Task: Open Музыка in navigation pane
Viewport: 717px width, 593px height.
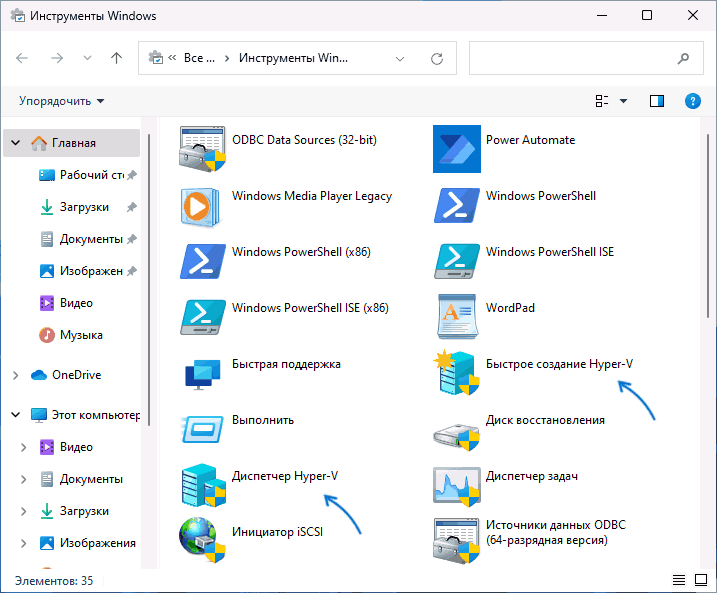Action: (71, 335)
